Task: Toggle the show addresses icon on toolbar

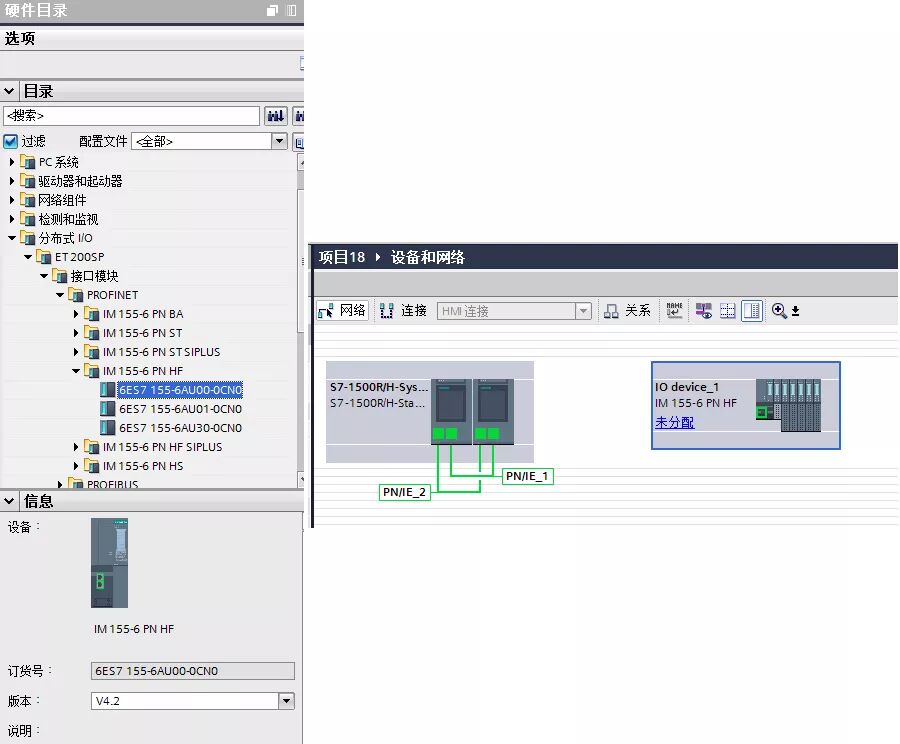Action: [x=702, y=311]
